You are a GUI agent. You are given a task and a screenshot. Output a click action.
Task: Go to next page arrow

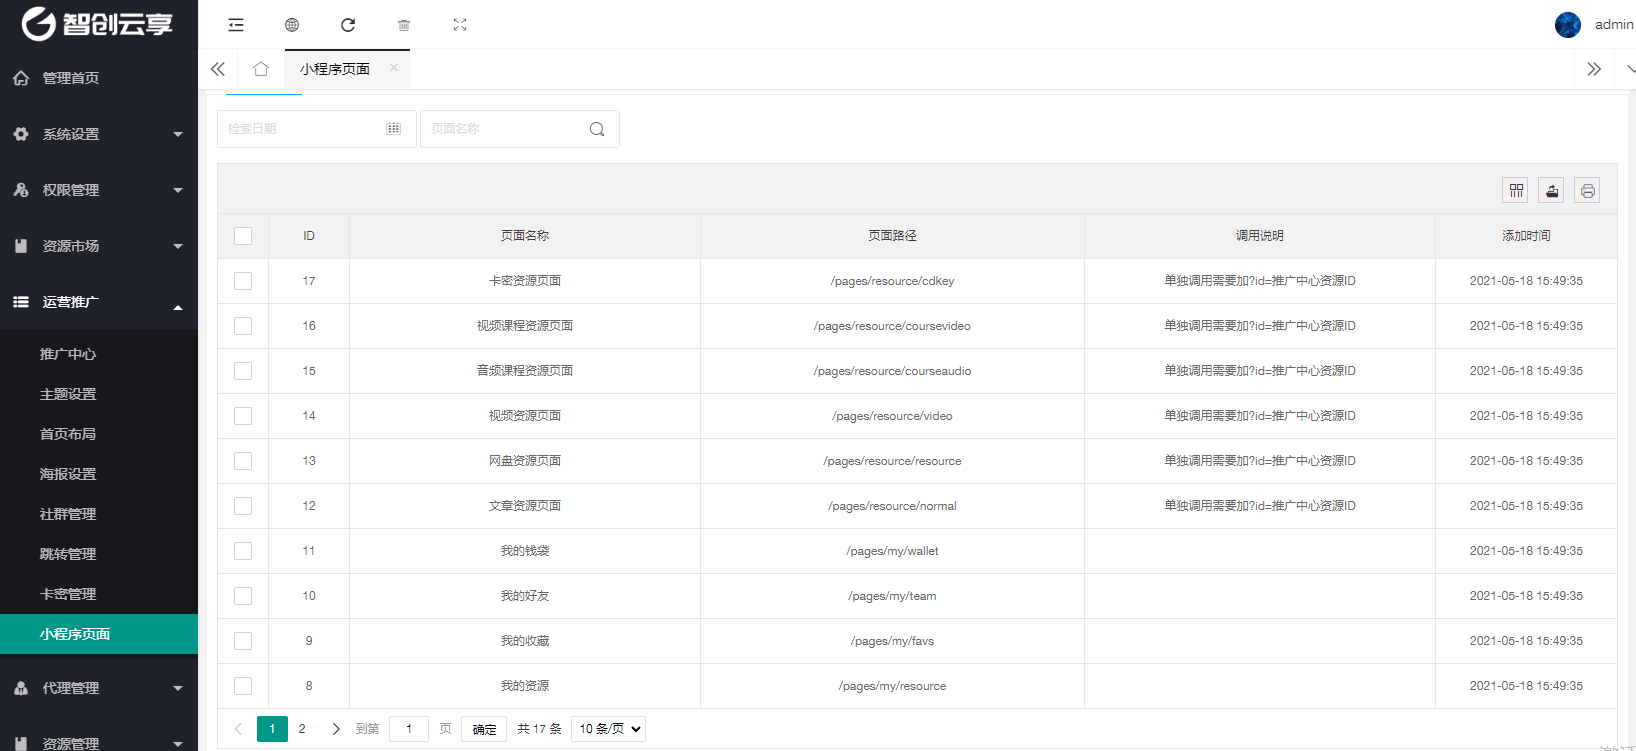point(336,729)
